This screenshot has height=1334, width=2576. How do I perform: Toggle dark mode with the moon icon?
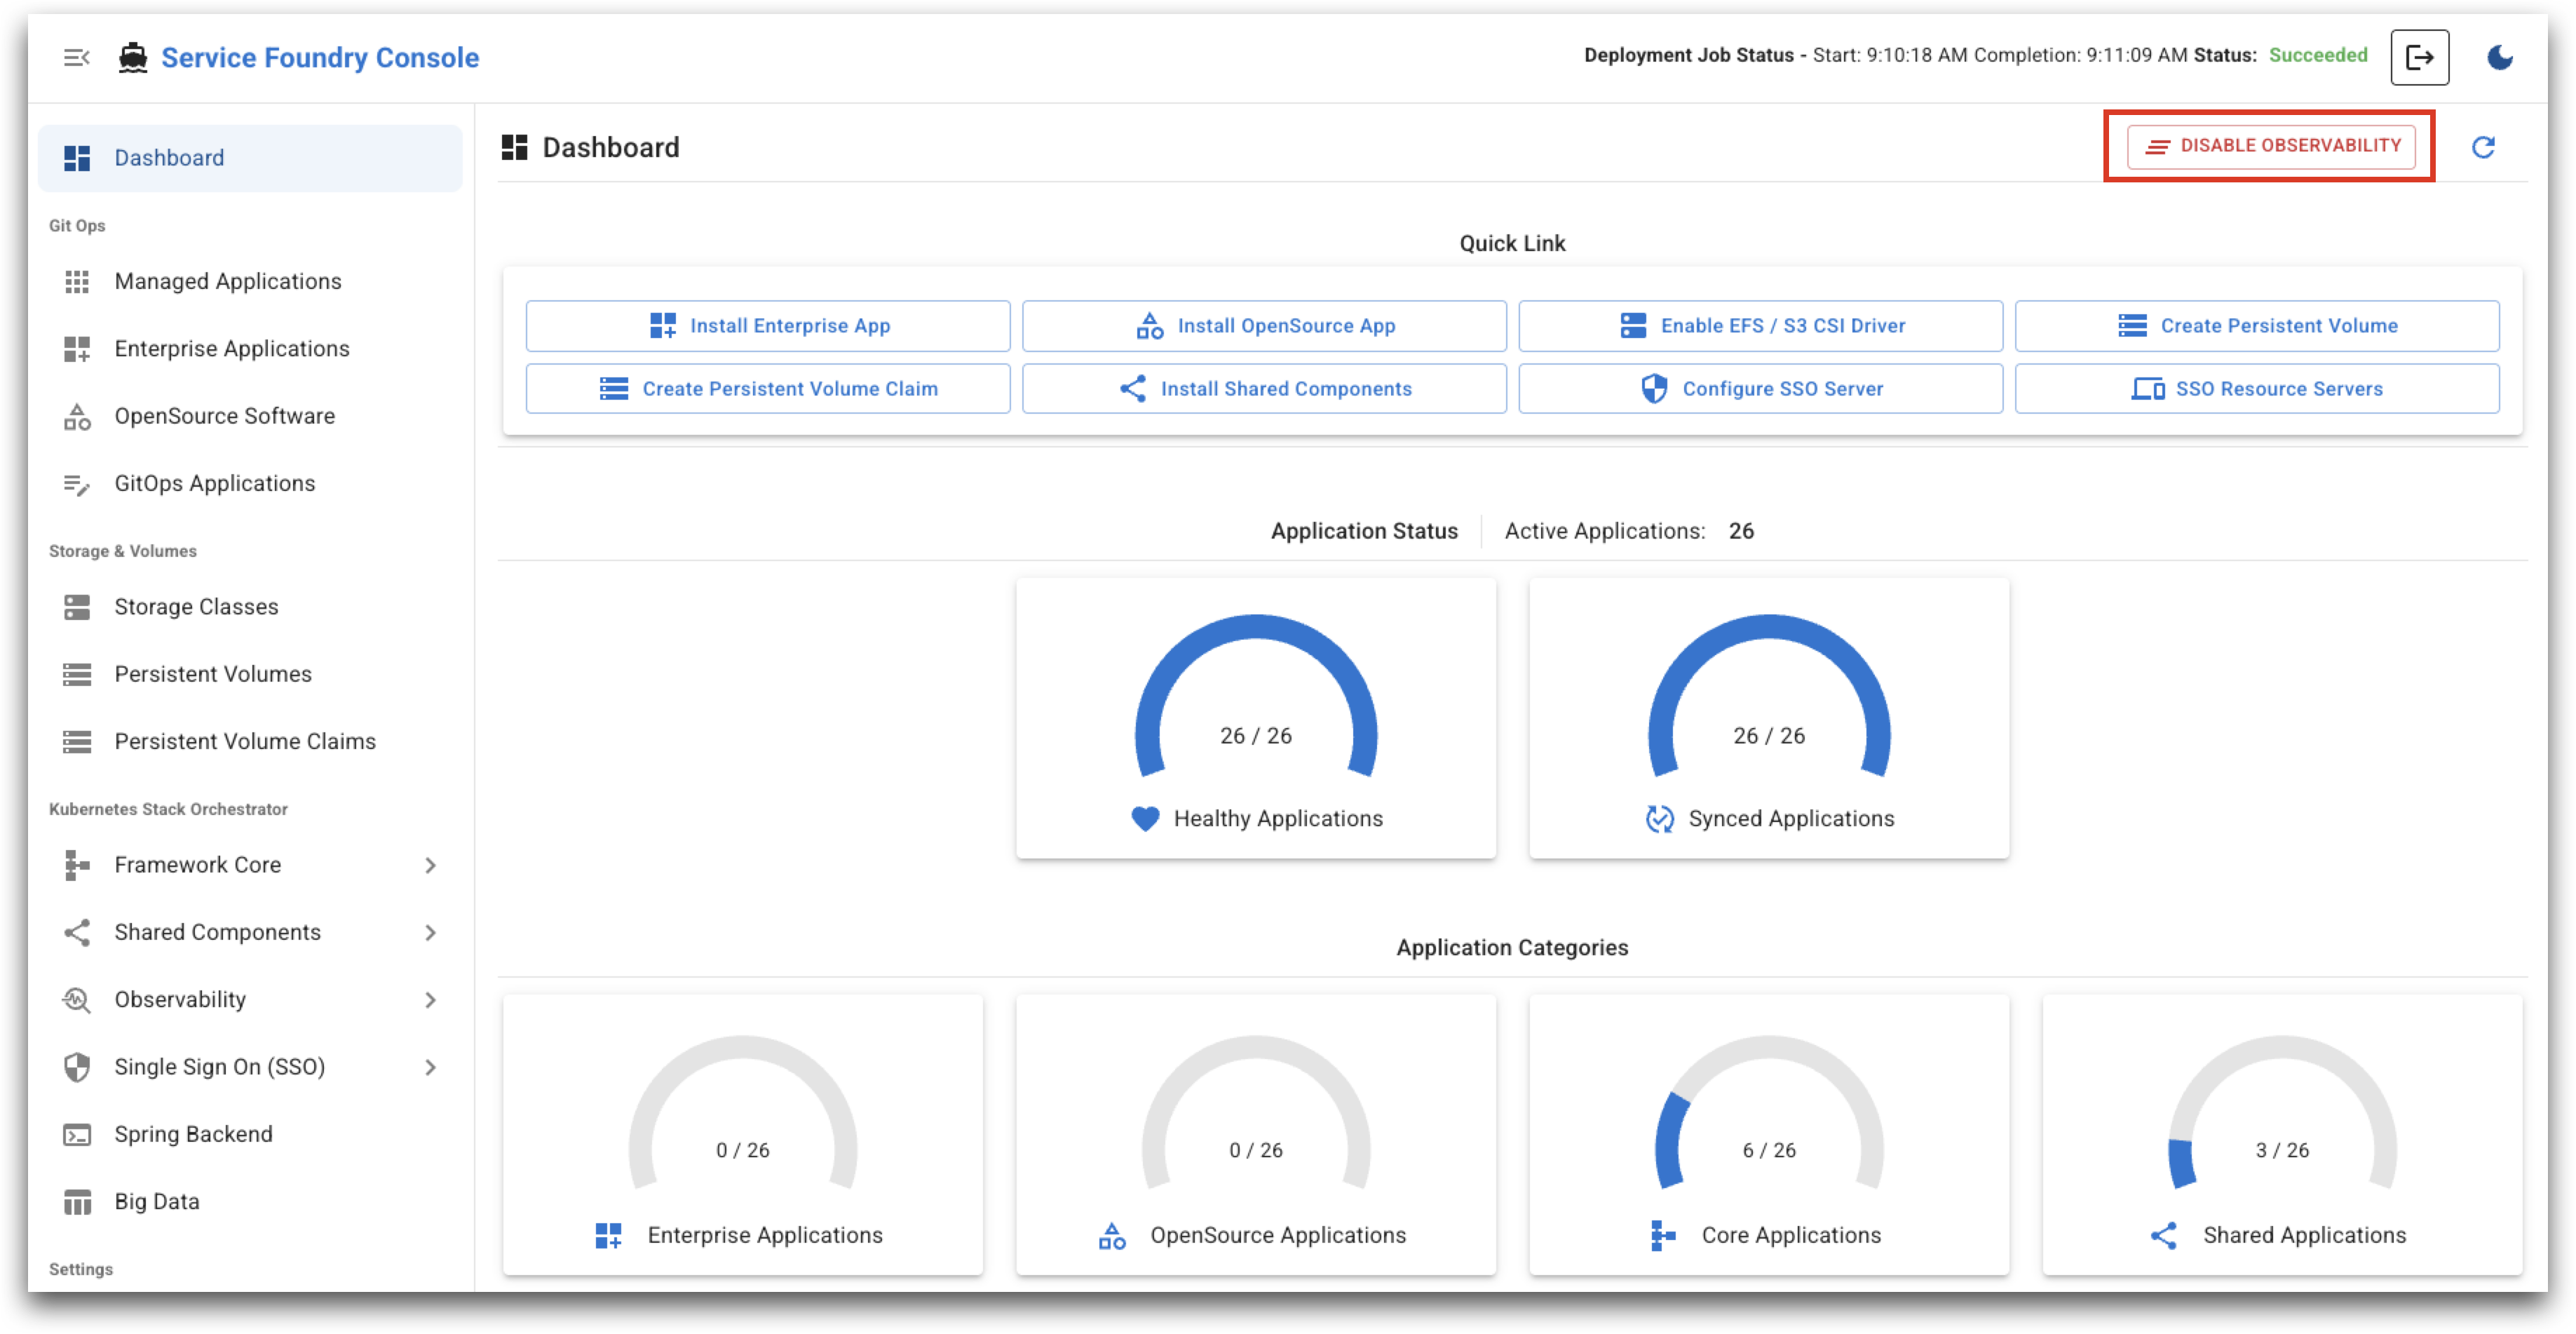coord(2500,57)
